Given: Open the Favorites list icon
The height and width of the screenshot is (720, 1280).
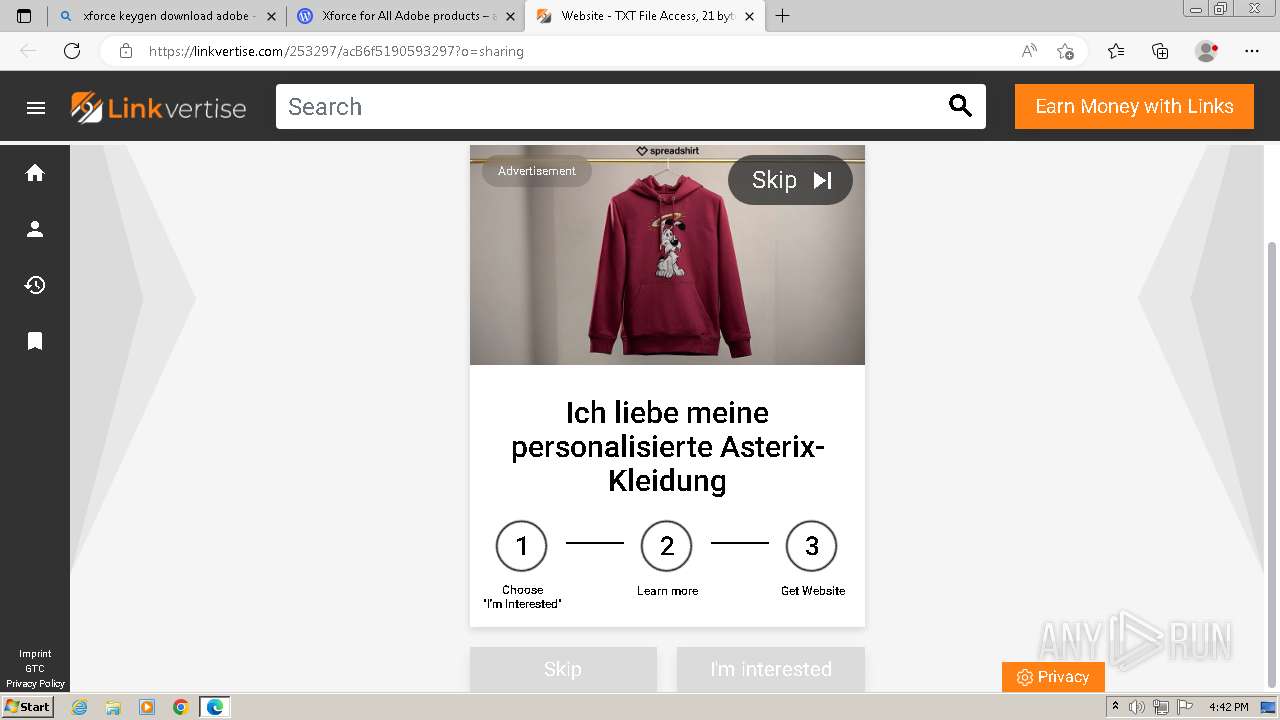Looking at the screenshot, I should [x=1116, y=51].
